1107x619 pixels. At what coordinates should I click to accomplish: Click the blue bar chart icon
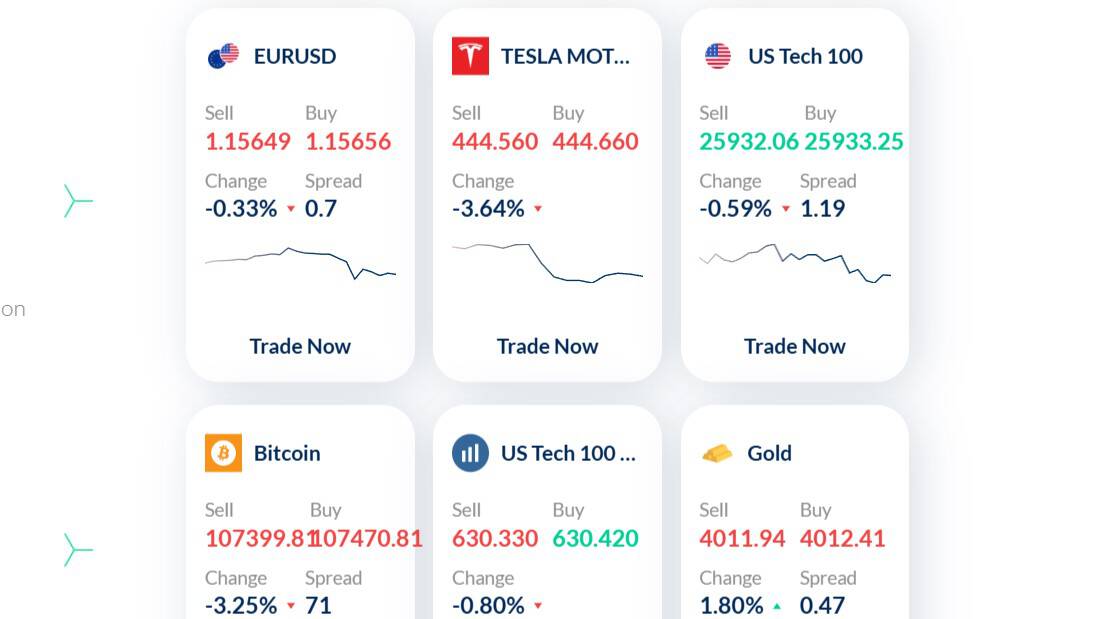pos(470,453)
